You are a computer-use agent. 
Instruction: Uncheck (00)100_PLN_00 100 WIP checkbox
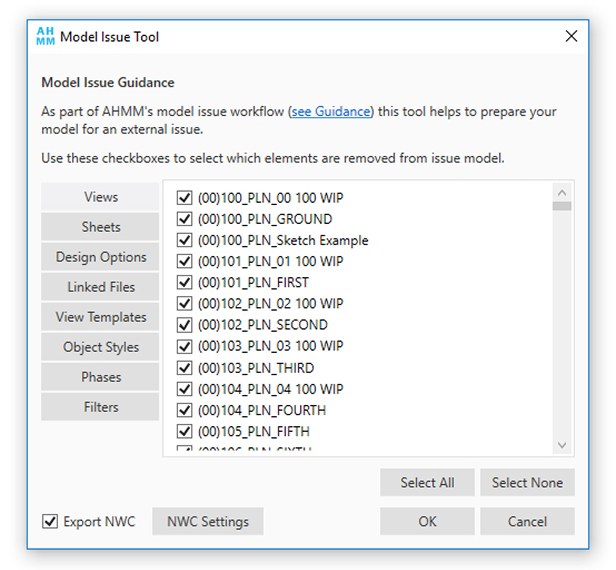tap(184, 198)
